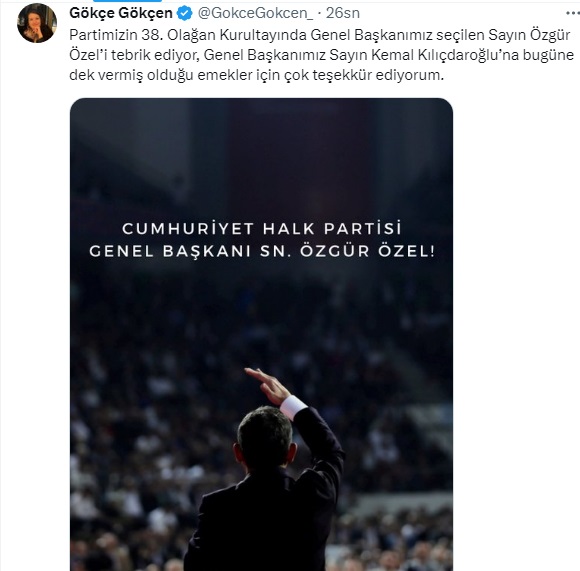The width and height of the screenshot is (580, 571).
Task: Click the words Özel'i tebrik ediyor
Action: [135, 55]
